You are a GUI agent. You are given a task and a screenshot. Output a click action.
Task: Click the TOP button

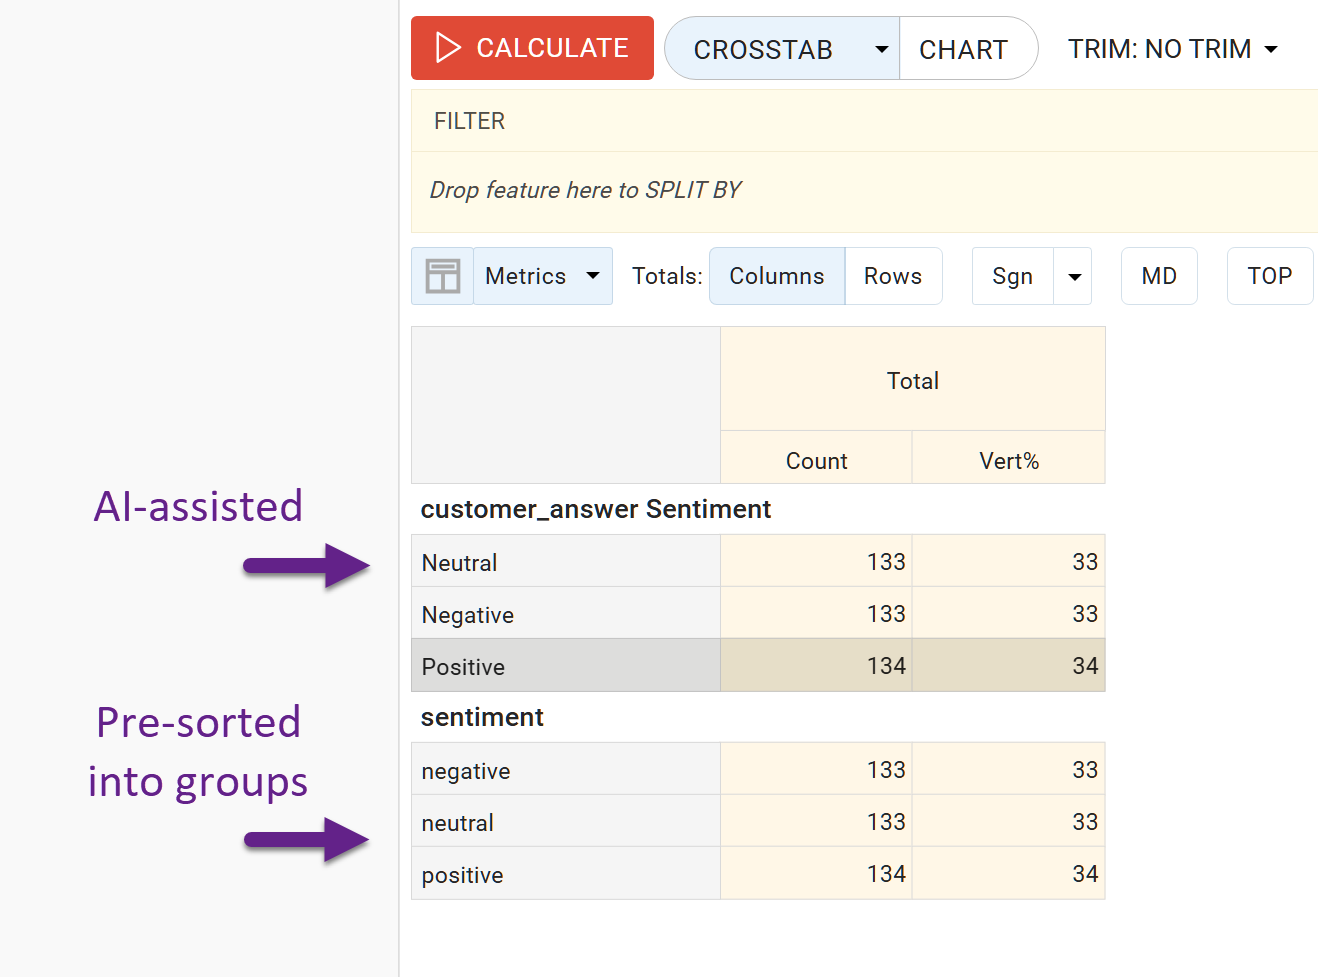tap(1269, 276)
